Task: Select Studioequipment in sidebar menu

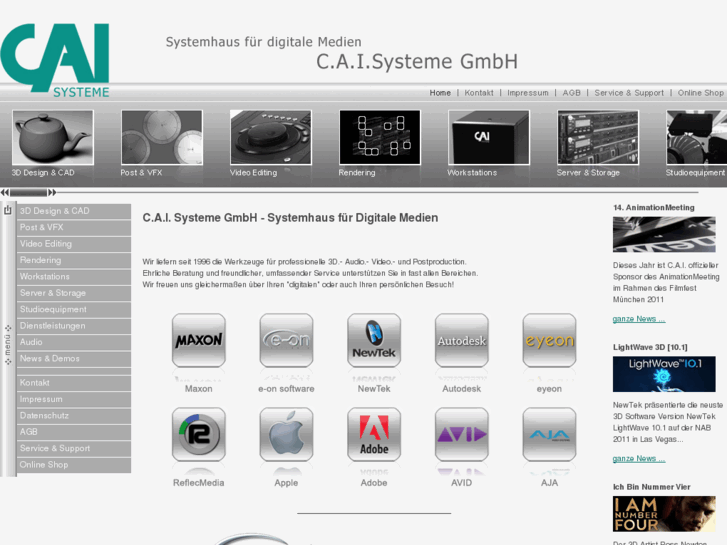Action: point(74,309)
